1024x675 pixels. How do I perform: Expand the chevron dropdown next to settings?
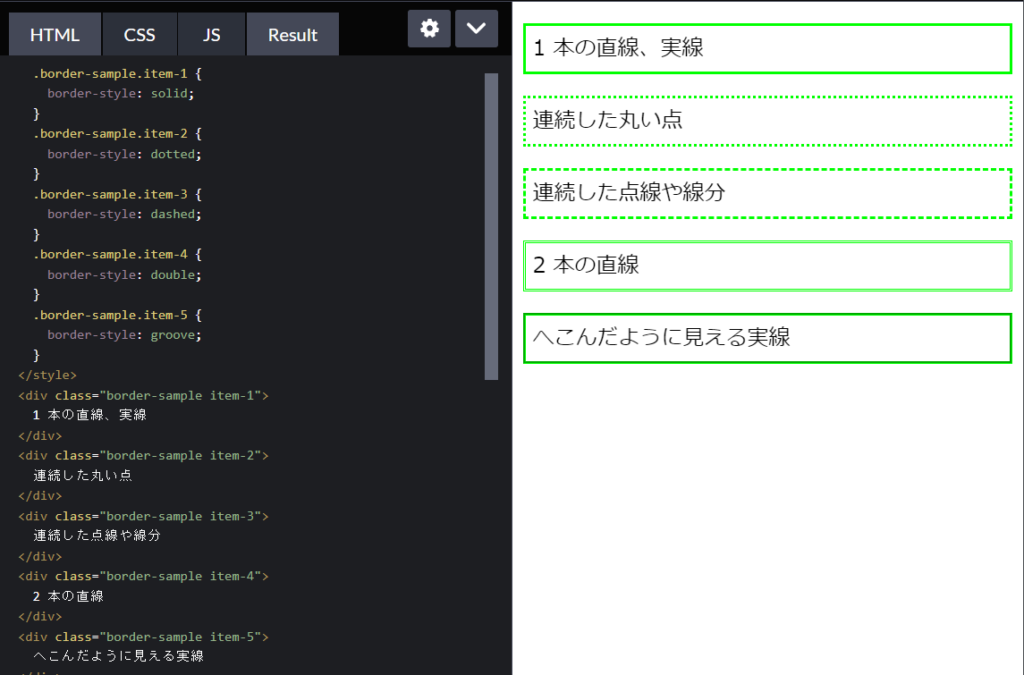click(476, 29)
